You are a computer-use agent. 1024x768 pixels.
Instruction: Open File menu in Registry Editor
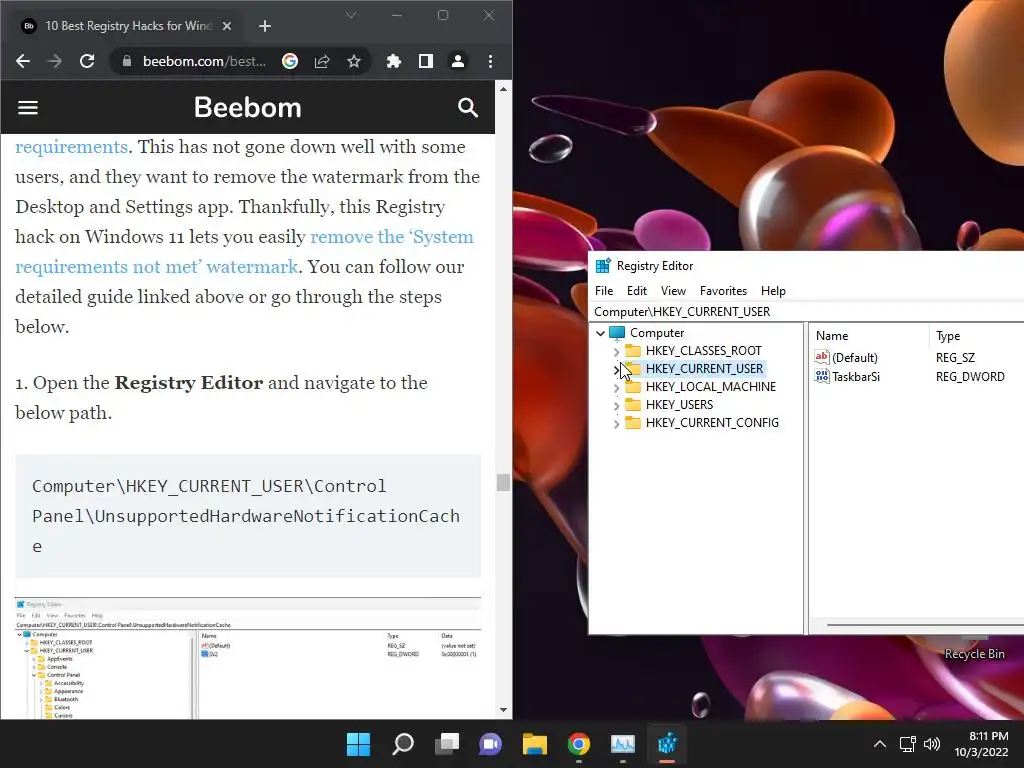(x=604, y=291)
